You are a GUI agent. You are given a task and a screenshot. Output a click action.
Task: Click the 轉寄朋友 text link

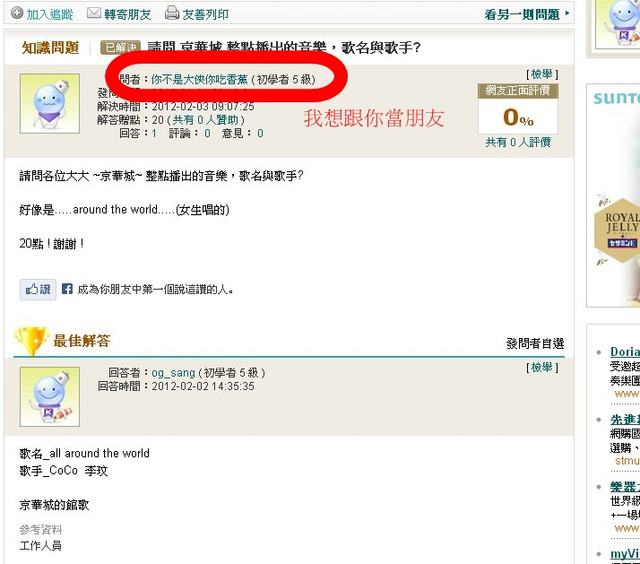pyautogui.click(x=127, y=15)
